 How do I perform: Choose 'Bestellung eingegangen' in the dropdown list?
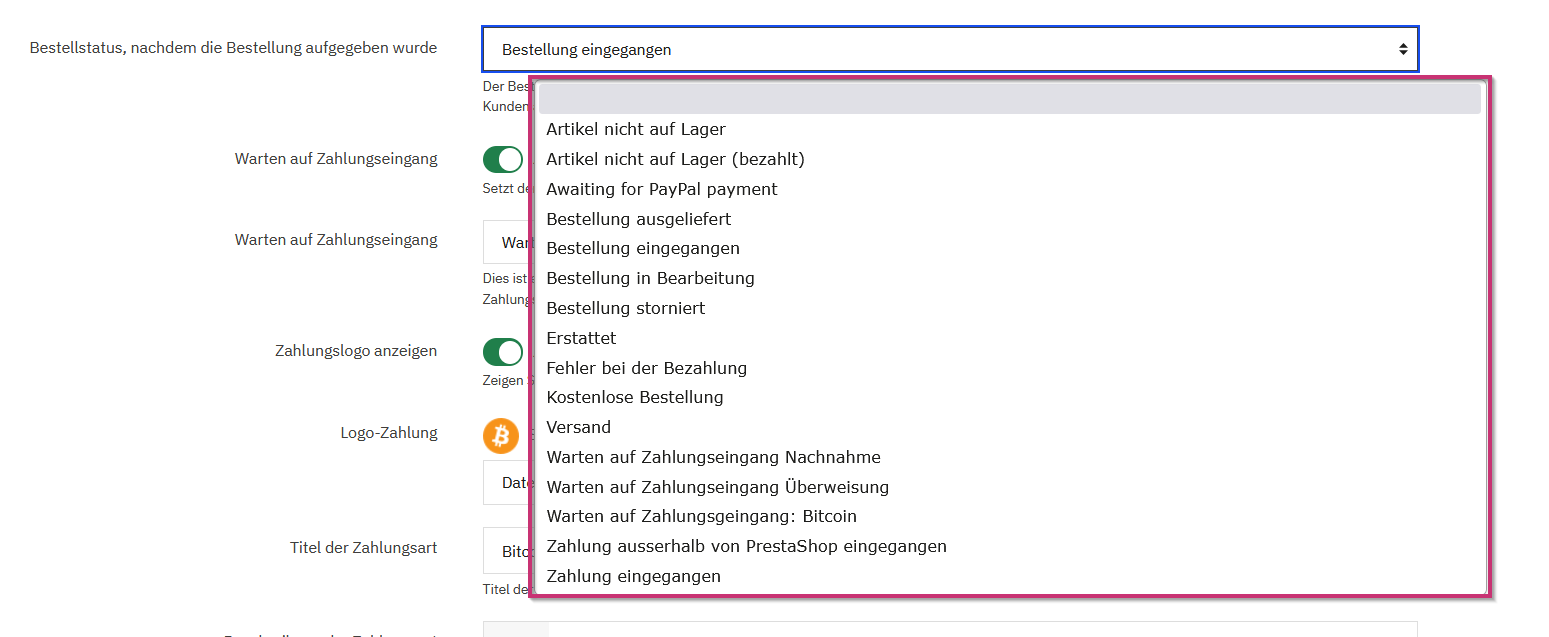pyautogui.click(x=643, y=248)
